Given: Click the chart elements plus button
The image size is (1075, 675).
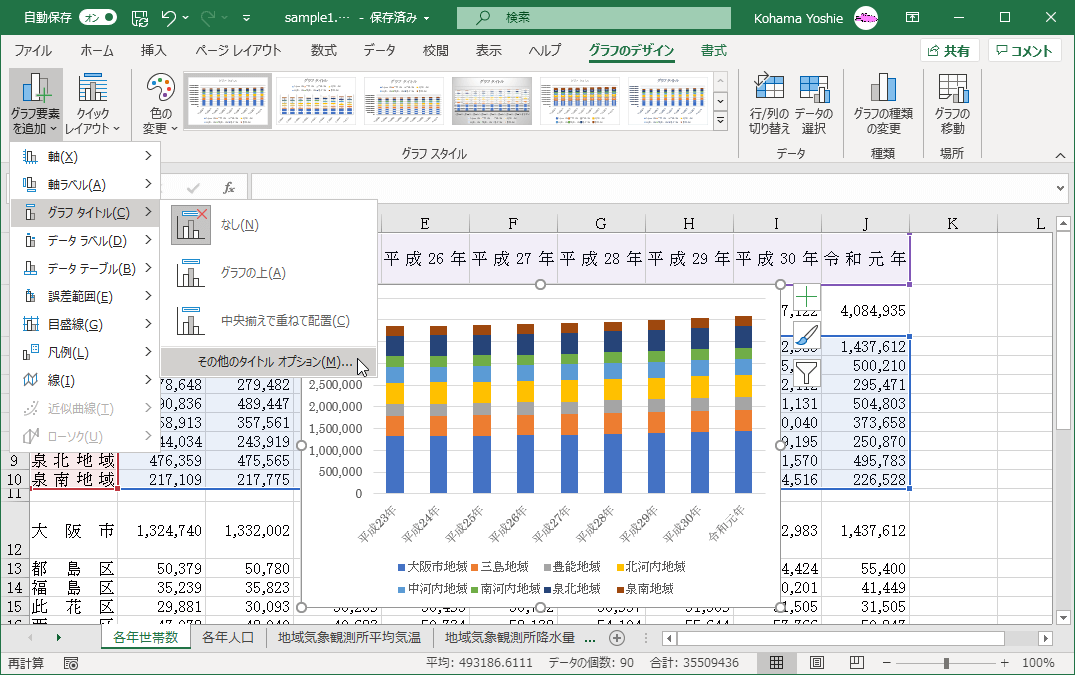Looking at the screenshot, I should tap(806, 297).
